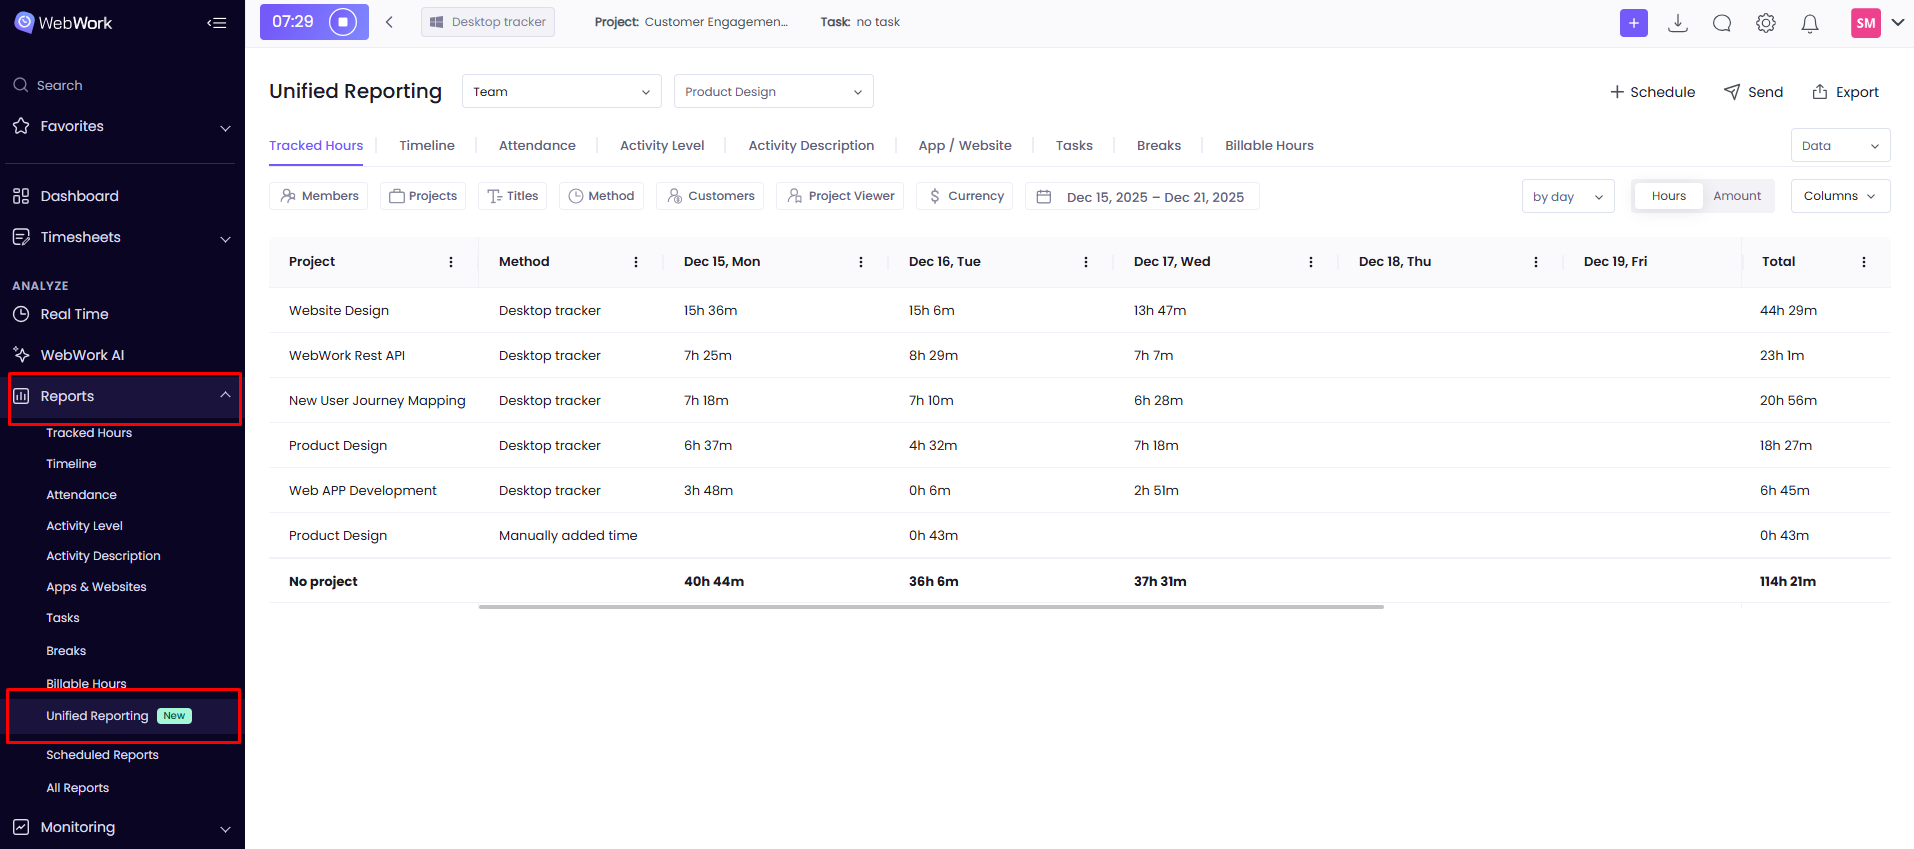This screenshot has height=849, width=1914.
Task: Open Project column three-dot menu
Action: [451, 262]
